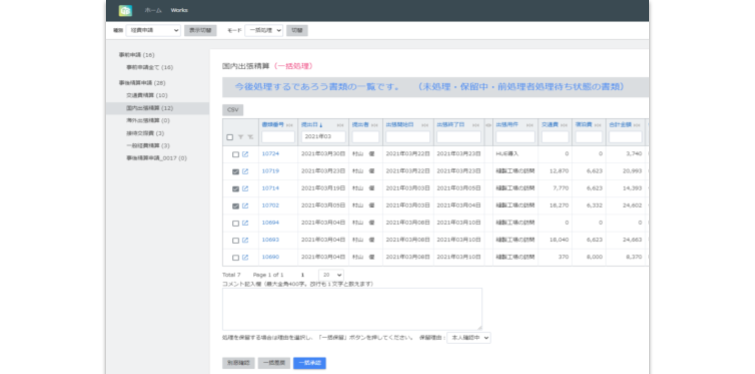Click the 表示切替 button
This screenshot has height=374, width=755.
click(x=200, y=30)
